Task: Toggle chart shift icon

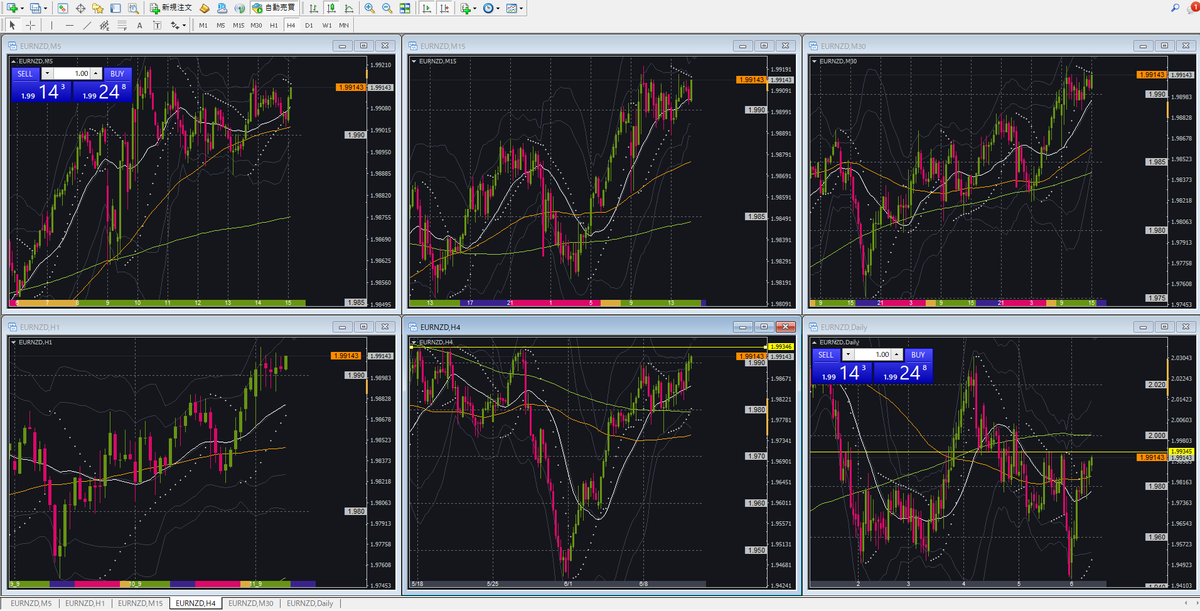Action: tap(444, 8)
